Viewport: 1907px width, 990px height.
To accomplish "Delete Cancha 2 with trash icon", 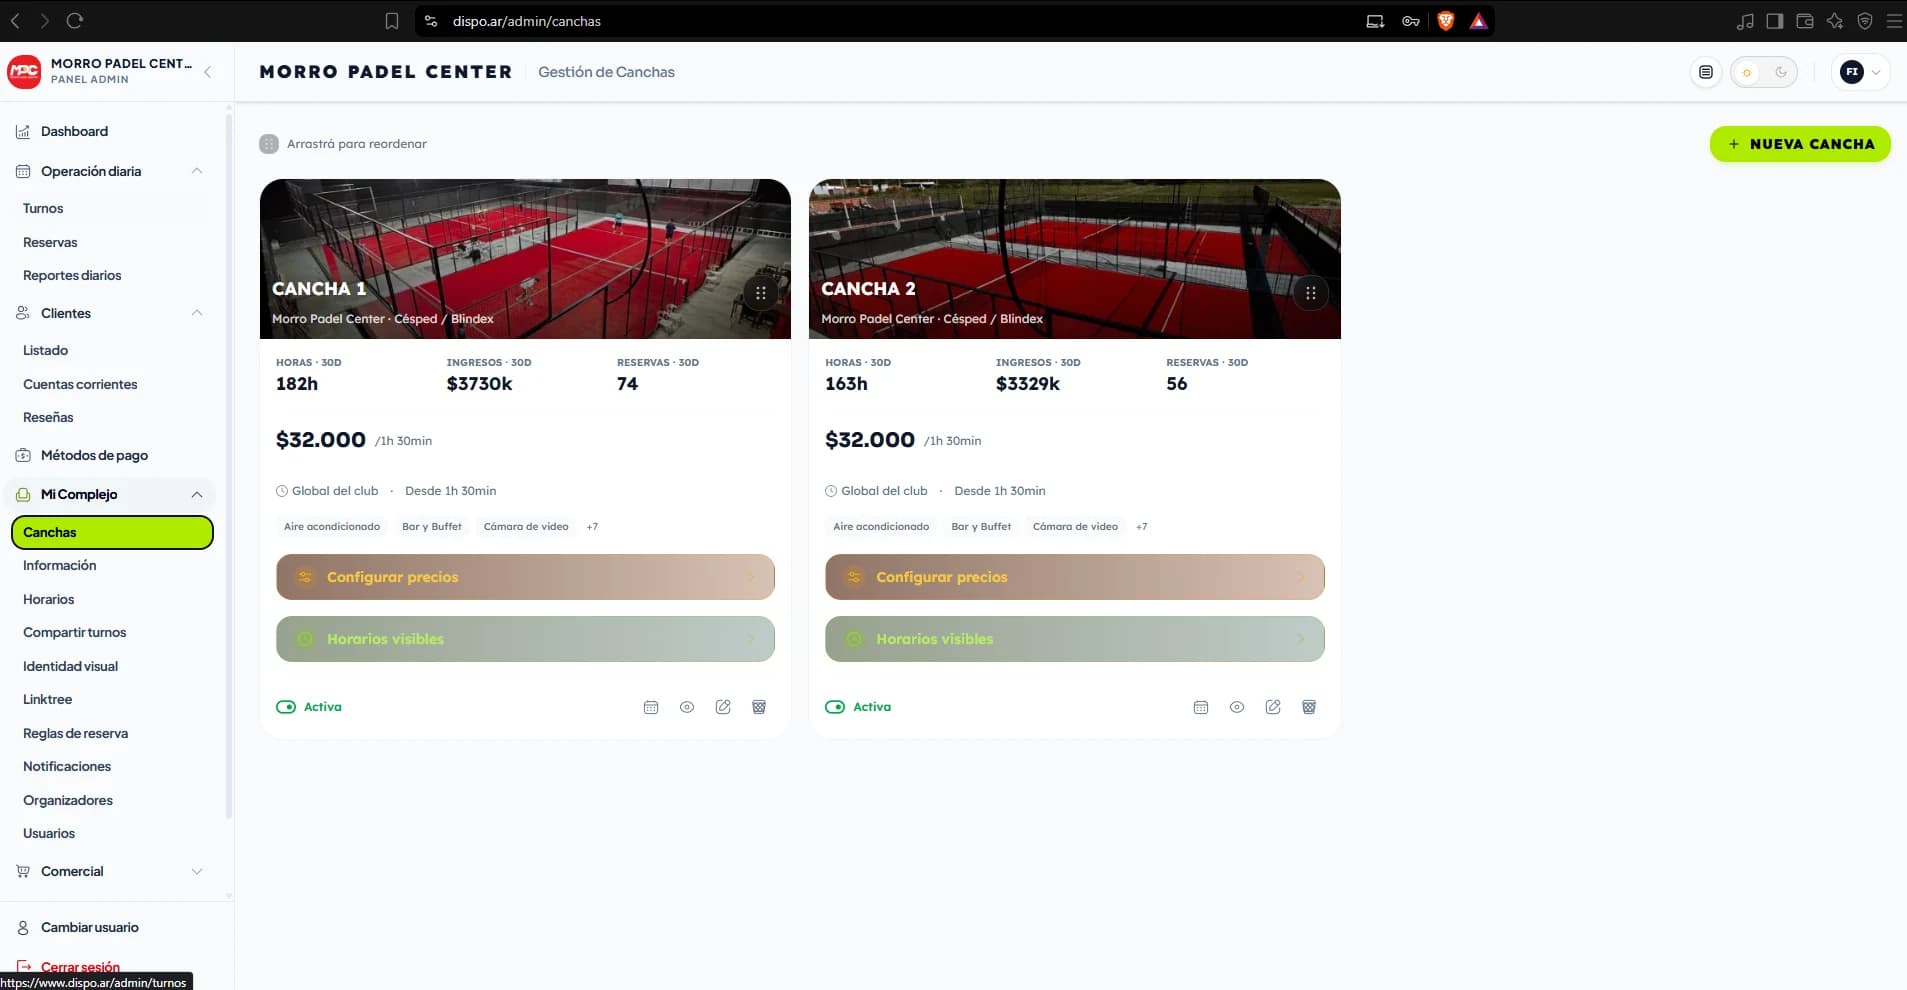I will point(1309,707).
